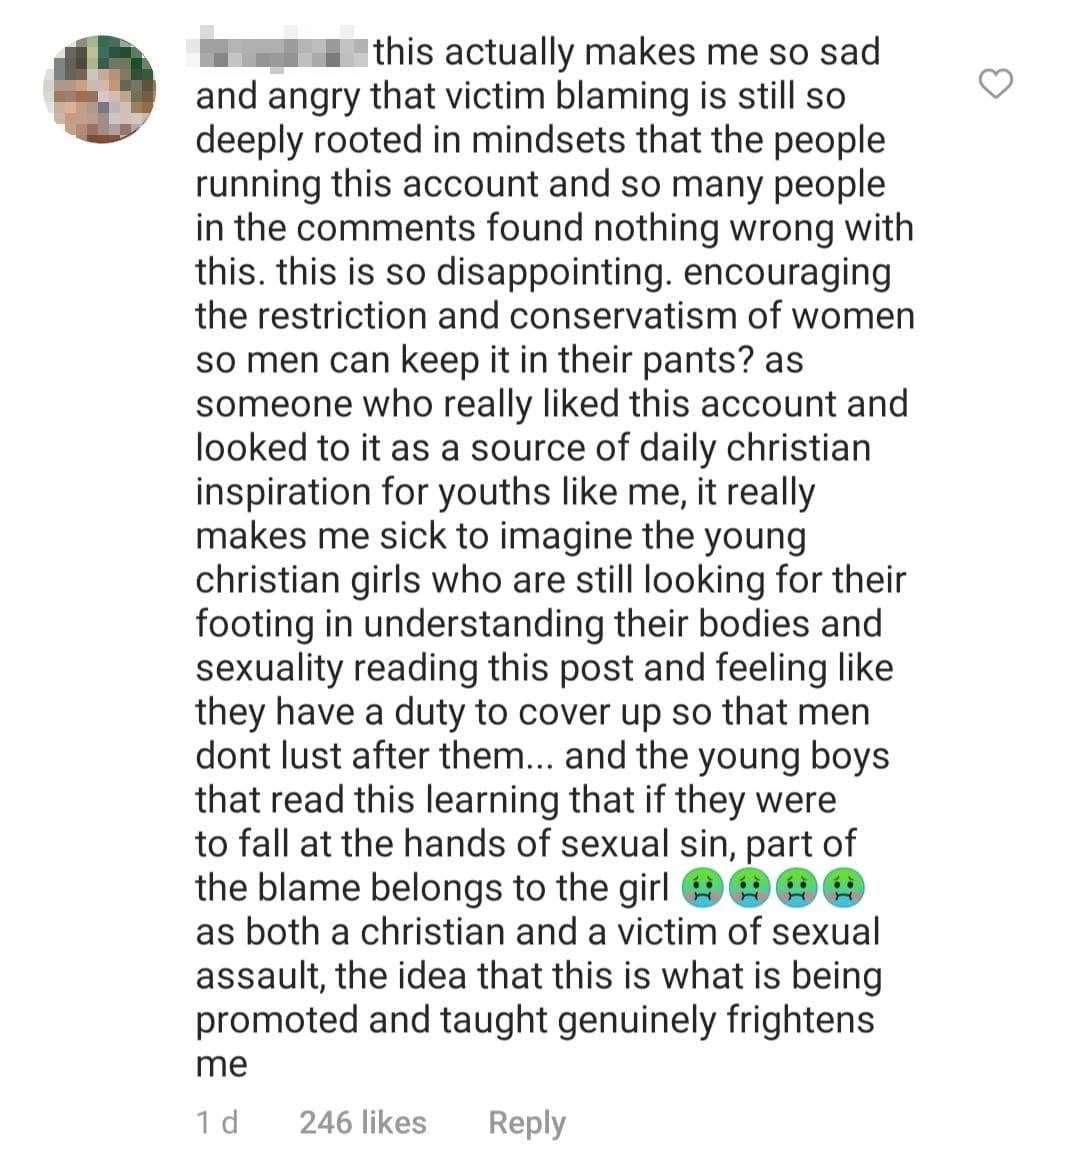This screenshot has width=1079, height=1174.
Task: Open the commenter's blurred profile picture
Action: pyautogui.click(x=99, y=89)
